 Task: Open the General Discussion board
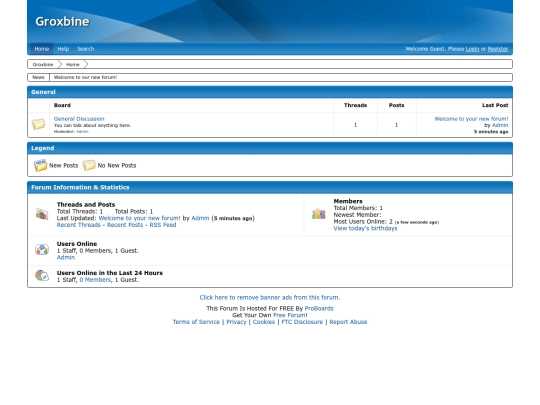[79, 119]
